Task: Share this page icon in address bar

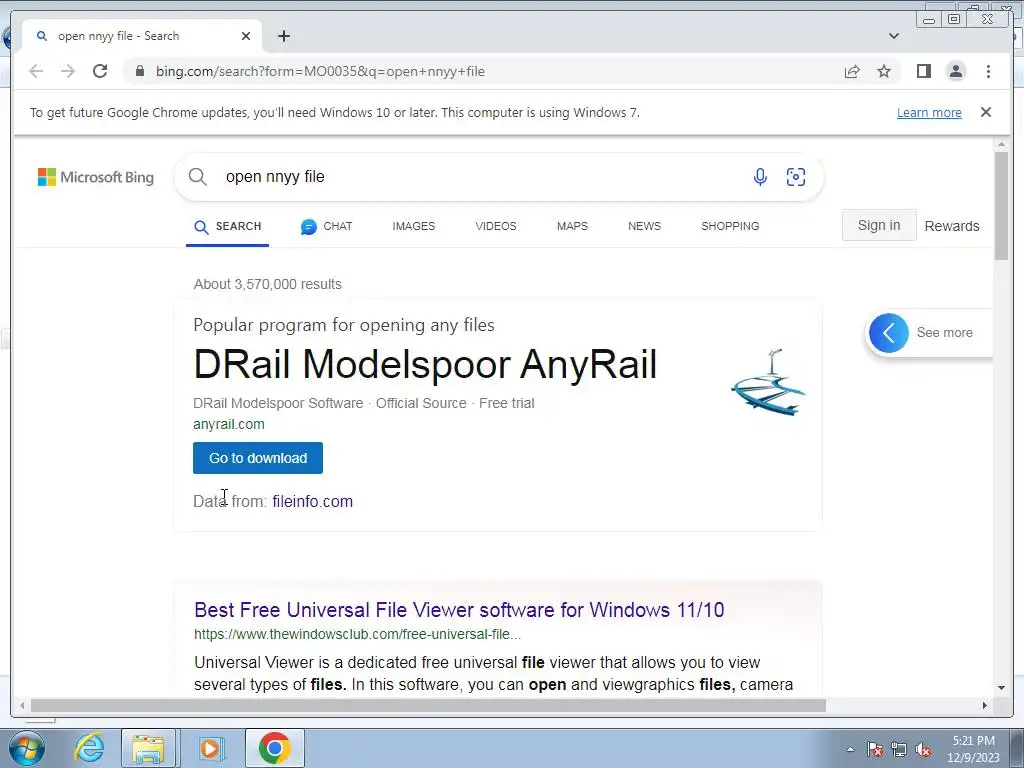Action: pyautogui.click(x=852, y=71)
